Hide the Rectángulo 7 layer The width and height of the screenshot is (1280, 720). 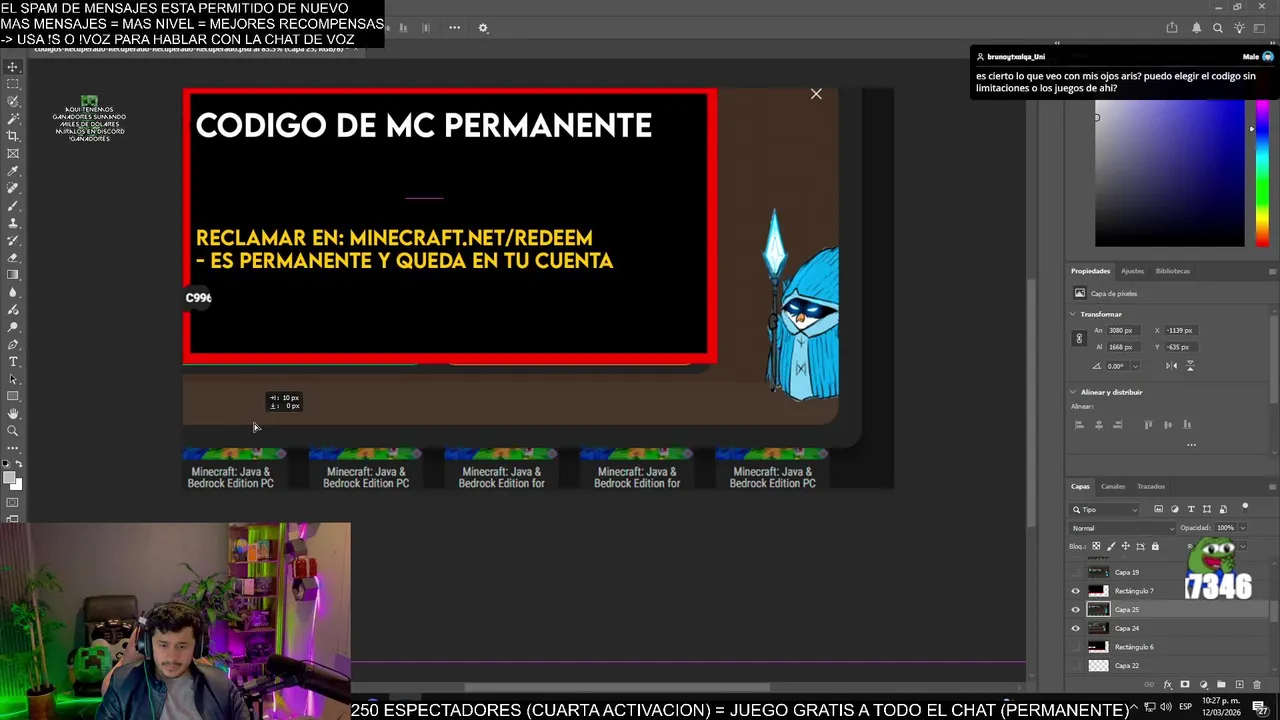[x=1075, y=591]
